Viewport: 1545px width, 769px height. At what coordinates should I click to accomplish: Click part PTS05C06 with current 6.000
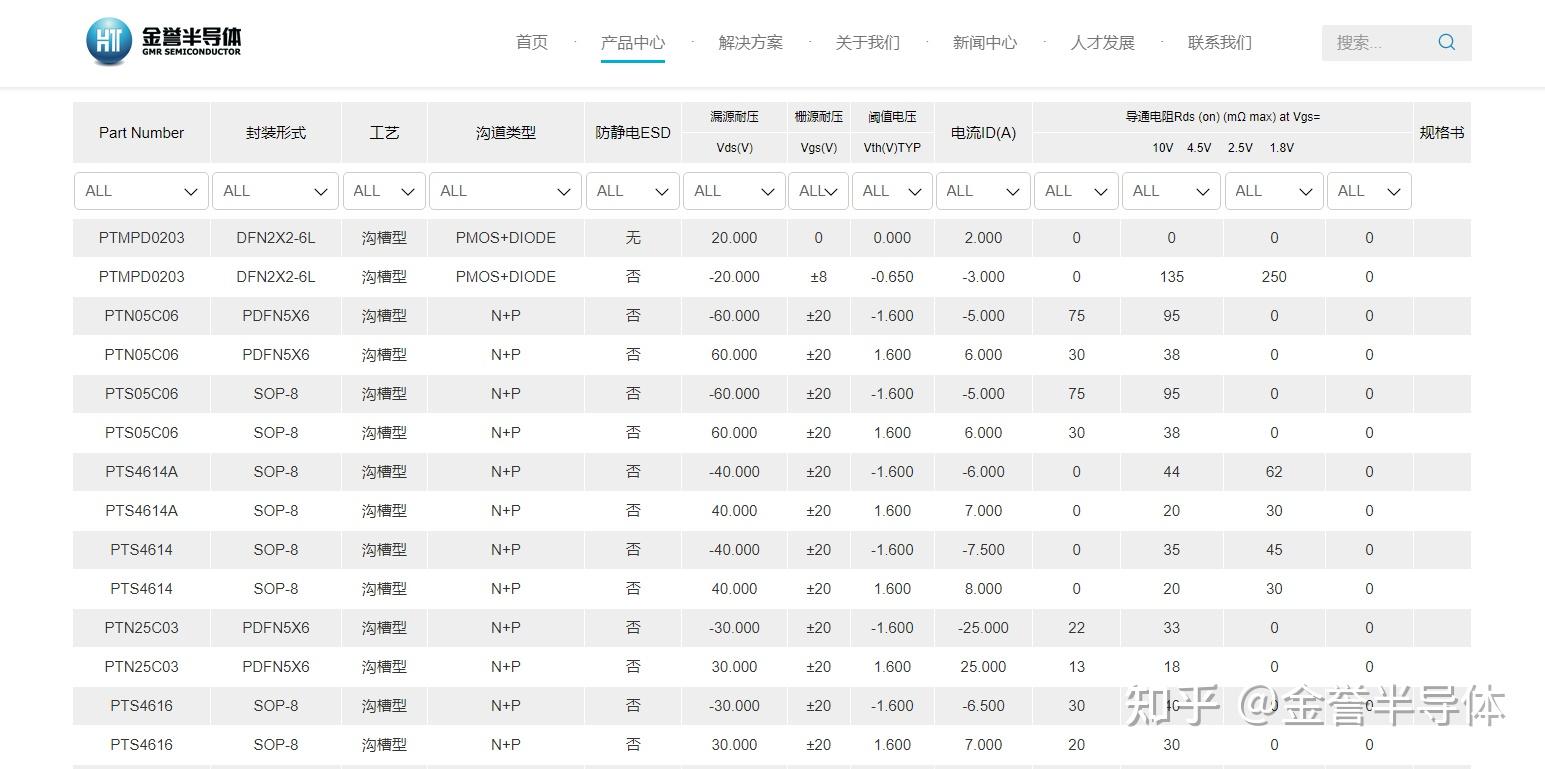point(141,433)
